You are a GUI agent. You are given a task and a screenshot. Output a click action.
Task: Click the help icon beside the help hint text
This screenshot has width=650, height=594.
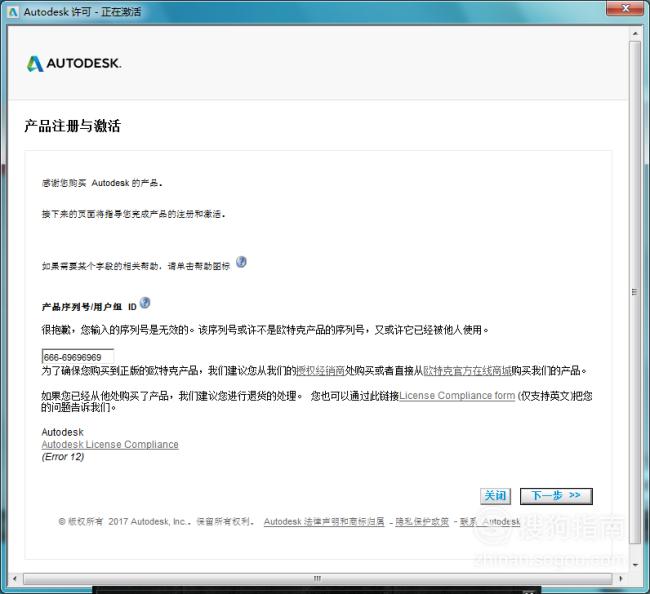[241, 262]
